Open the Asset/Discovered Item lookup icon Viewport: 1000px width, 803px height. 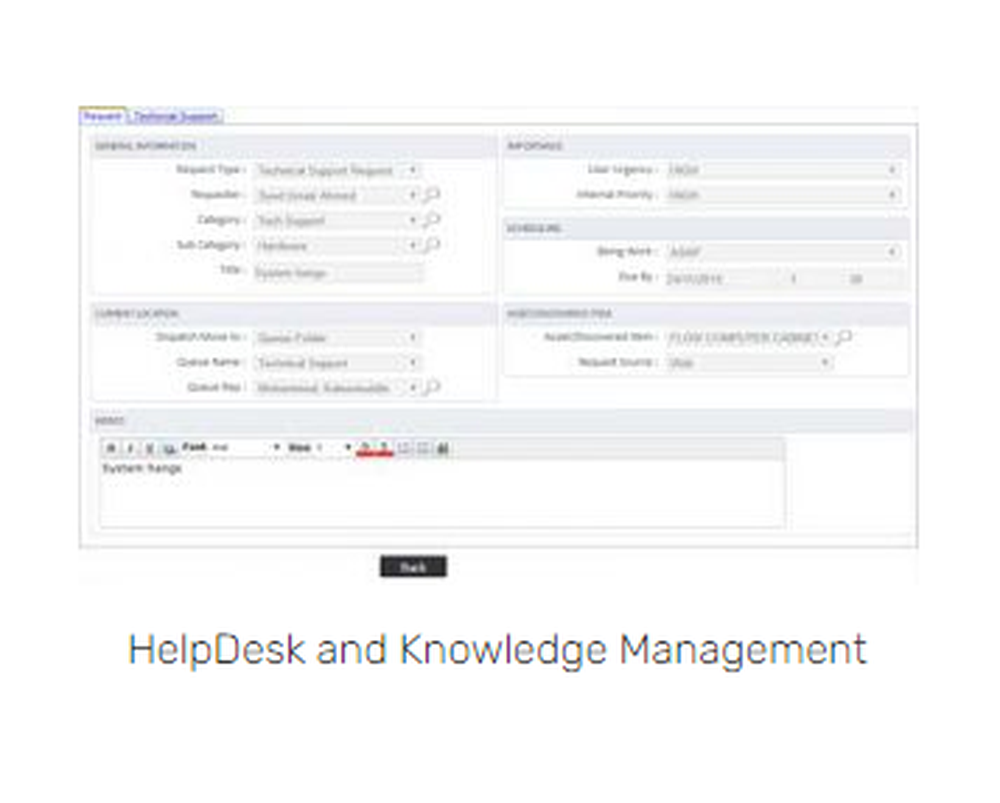click(x=843, y=338)
